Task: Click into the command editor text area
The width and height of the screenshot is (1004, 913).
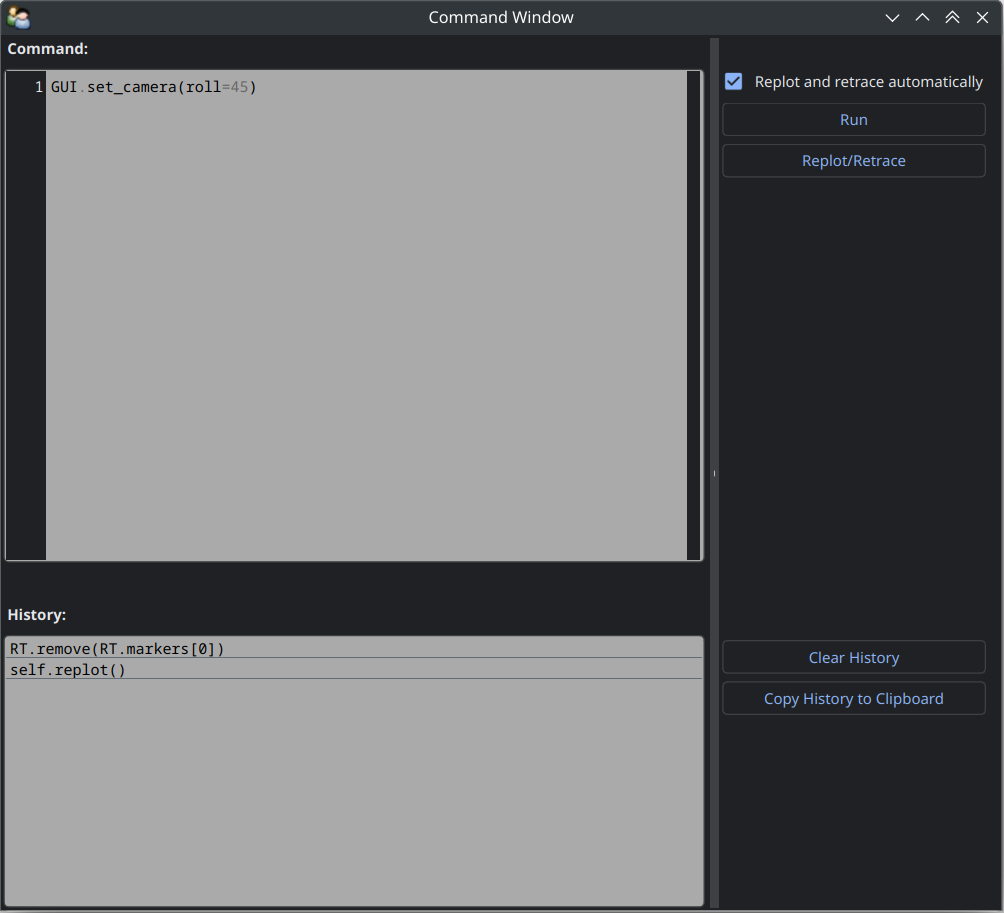Action: [x=366, y=316]
